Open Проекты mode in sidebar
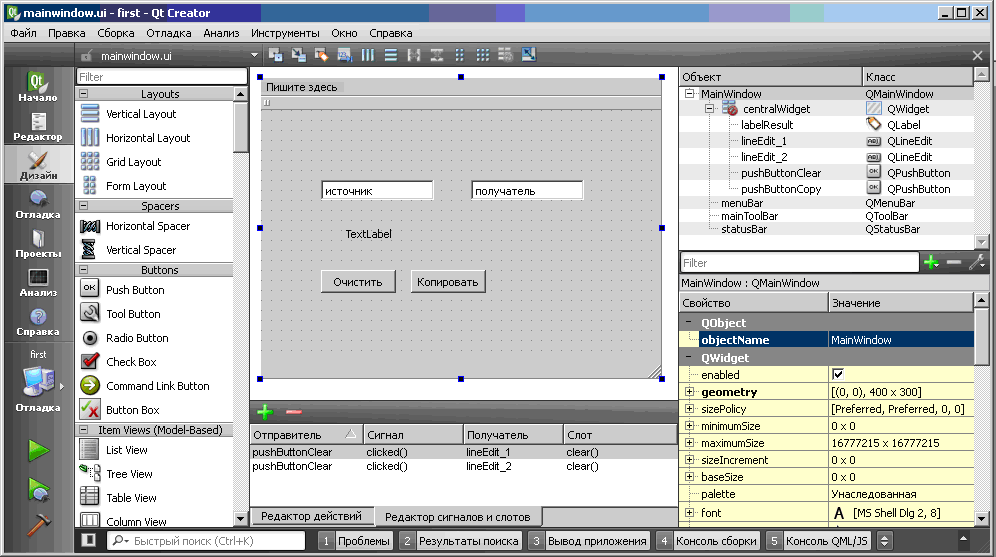The width and height of the screenshot is (996, 557). click(x=38, y=243)
